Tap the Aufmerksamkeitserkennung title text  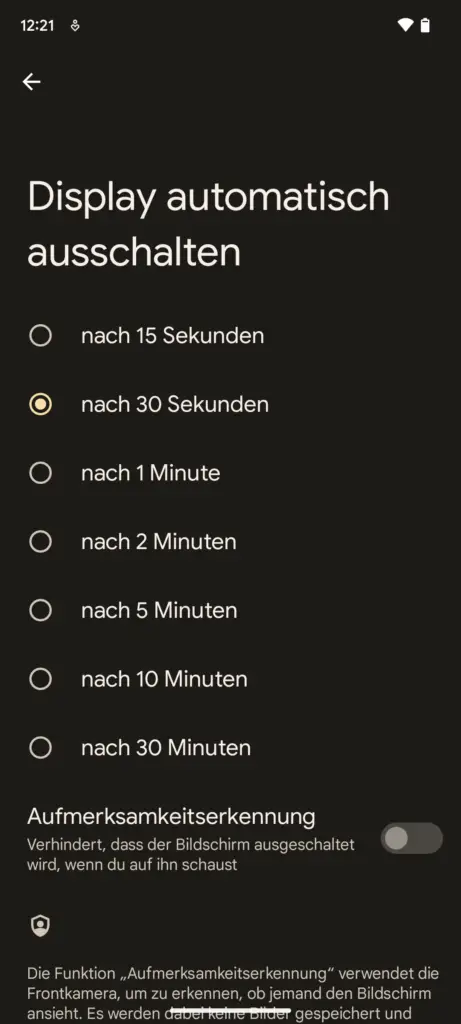171,816
